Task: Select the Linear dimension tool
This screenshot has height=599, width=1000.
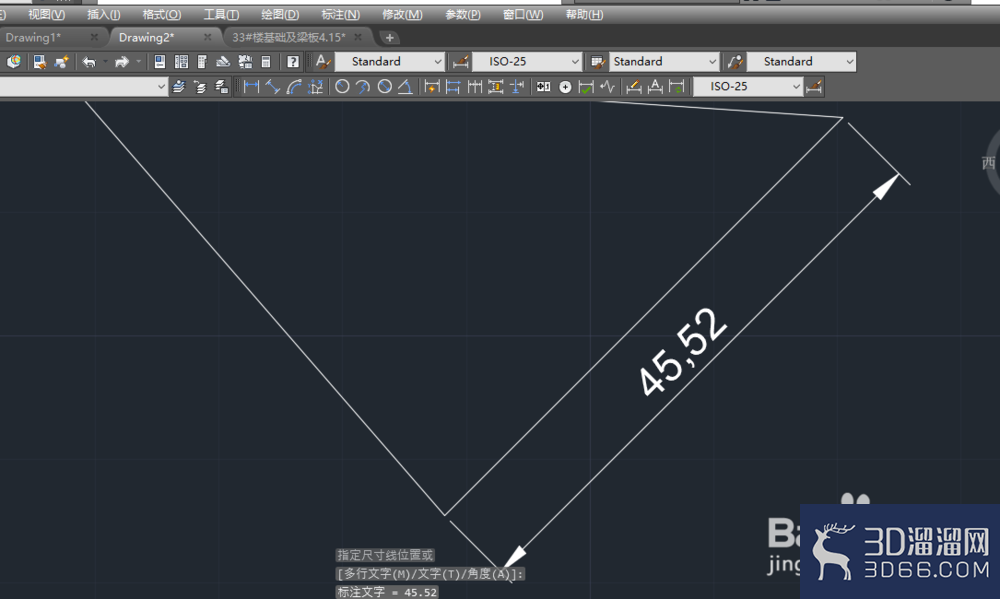Action: point(251,87)
